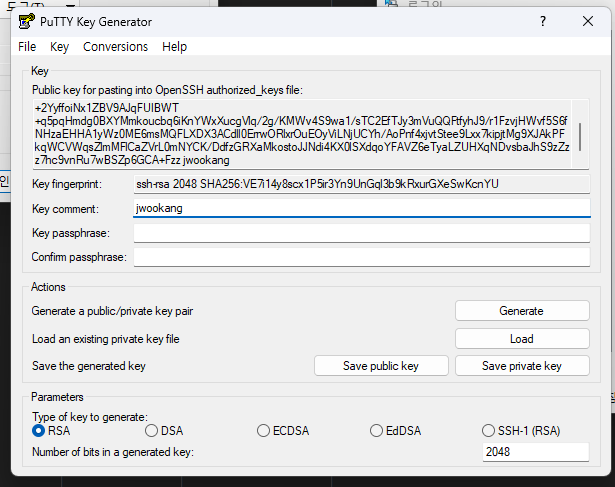Click the Load button
The width and height of the screenshot is (615, 487).
pyautogui.click(x=522, y=339)
